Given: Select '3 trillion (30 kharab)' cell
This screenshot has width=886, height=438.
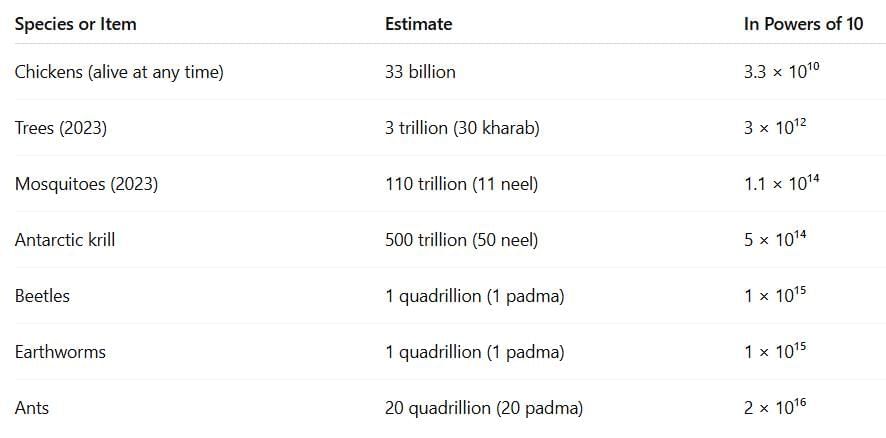Looking at the screenshot, I should [x=462, y=128].
